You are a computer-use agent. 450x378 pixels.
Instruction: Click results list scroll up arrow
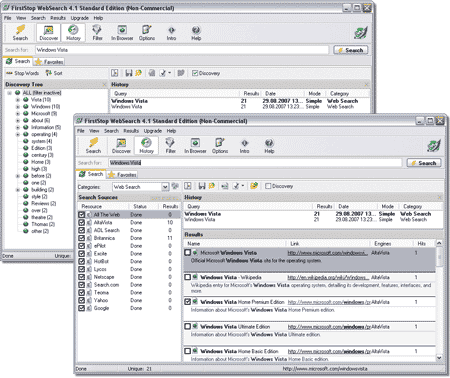pos(439,243)
